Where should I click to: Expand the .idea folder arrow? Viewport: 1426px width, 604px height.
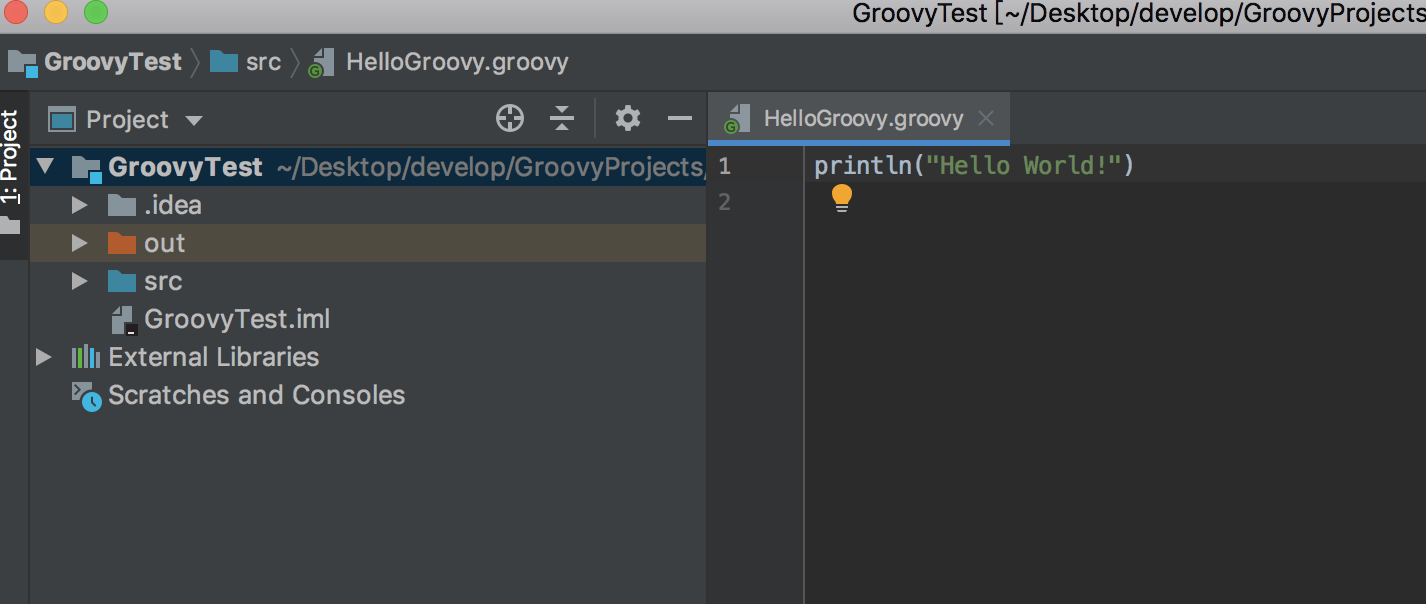tap(80, 205)
